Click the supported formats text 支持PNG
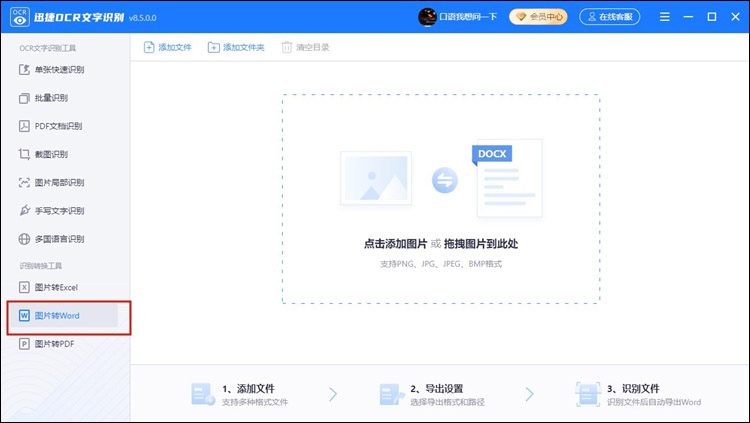This screenshot has height=423, width=750. (441, 264)
